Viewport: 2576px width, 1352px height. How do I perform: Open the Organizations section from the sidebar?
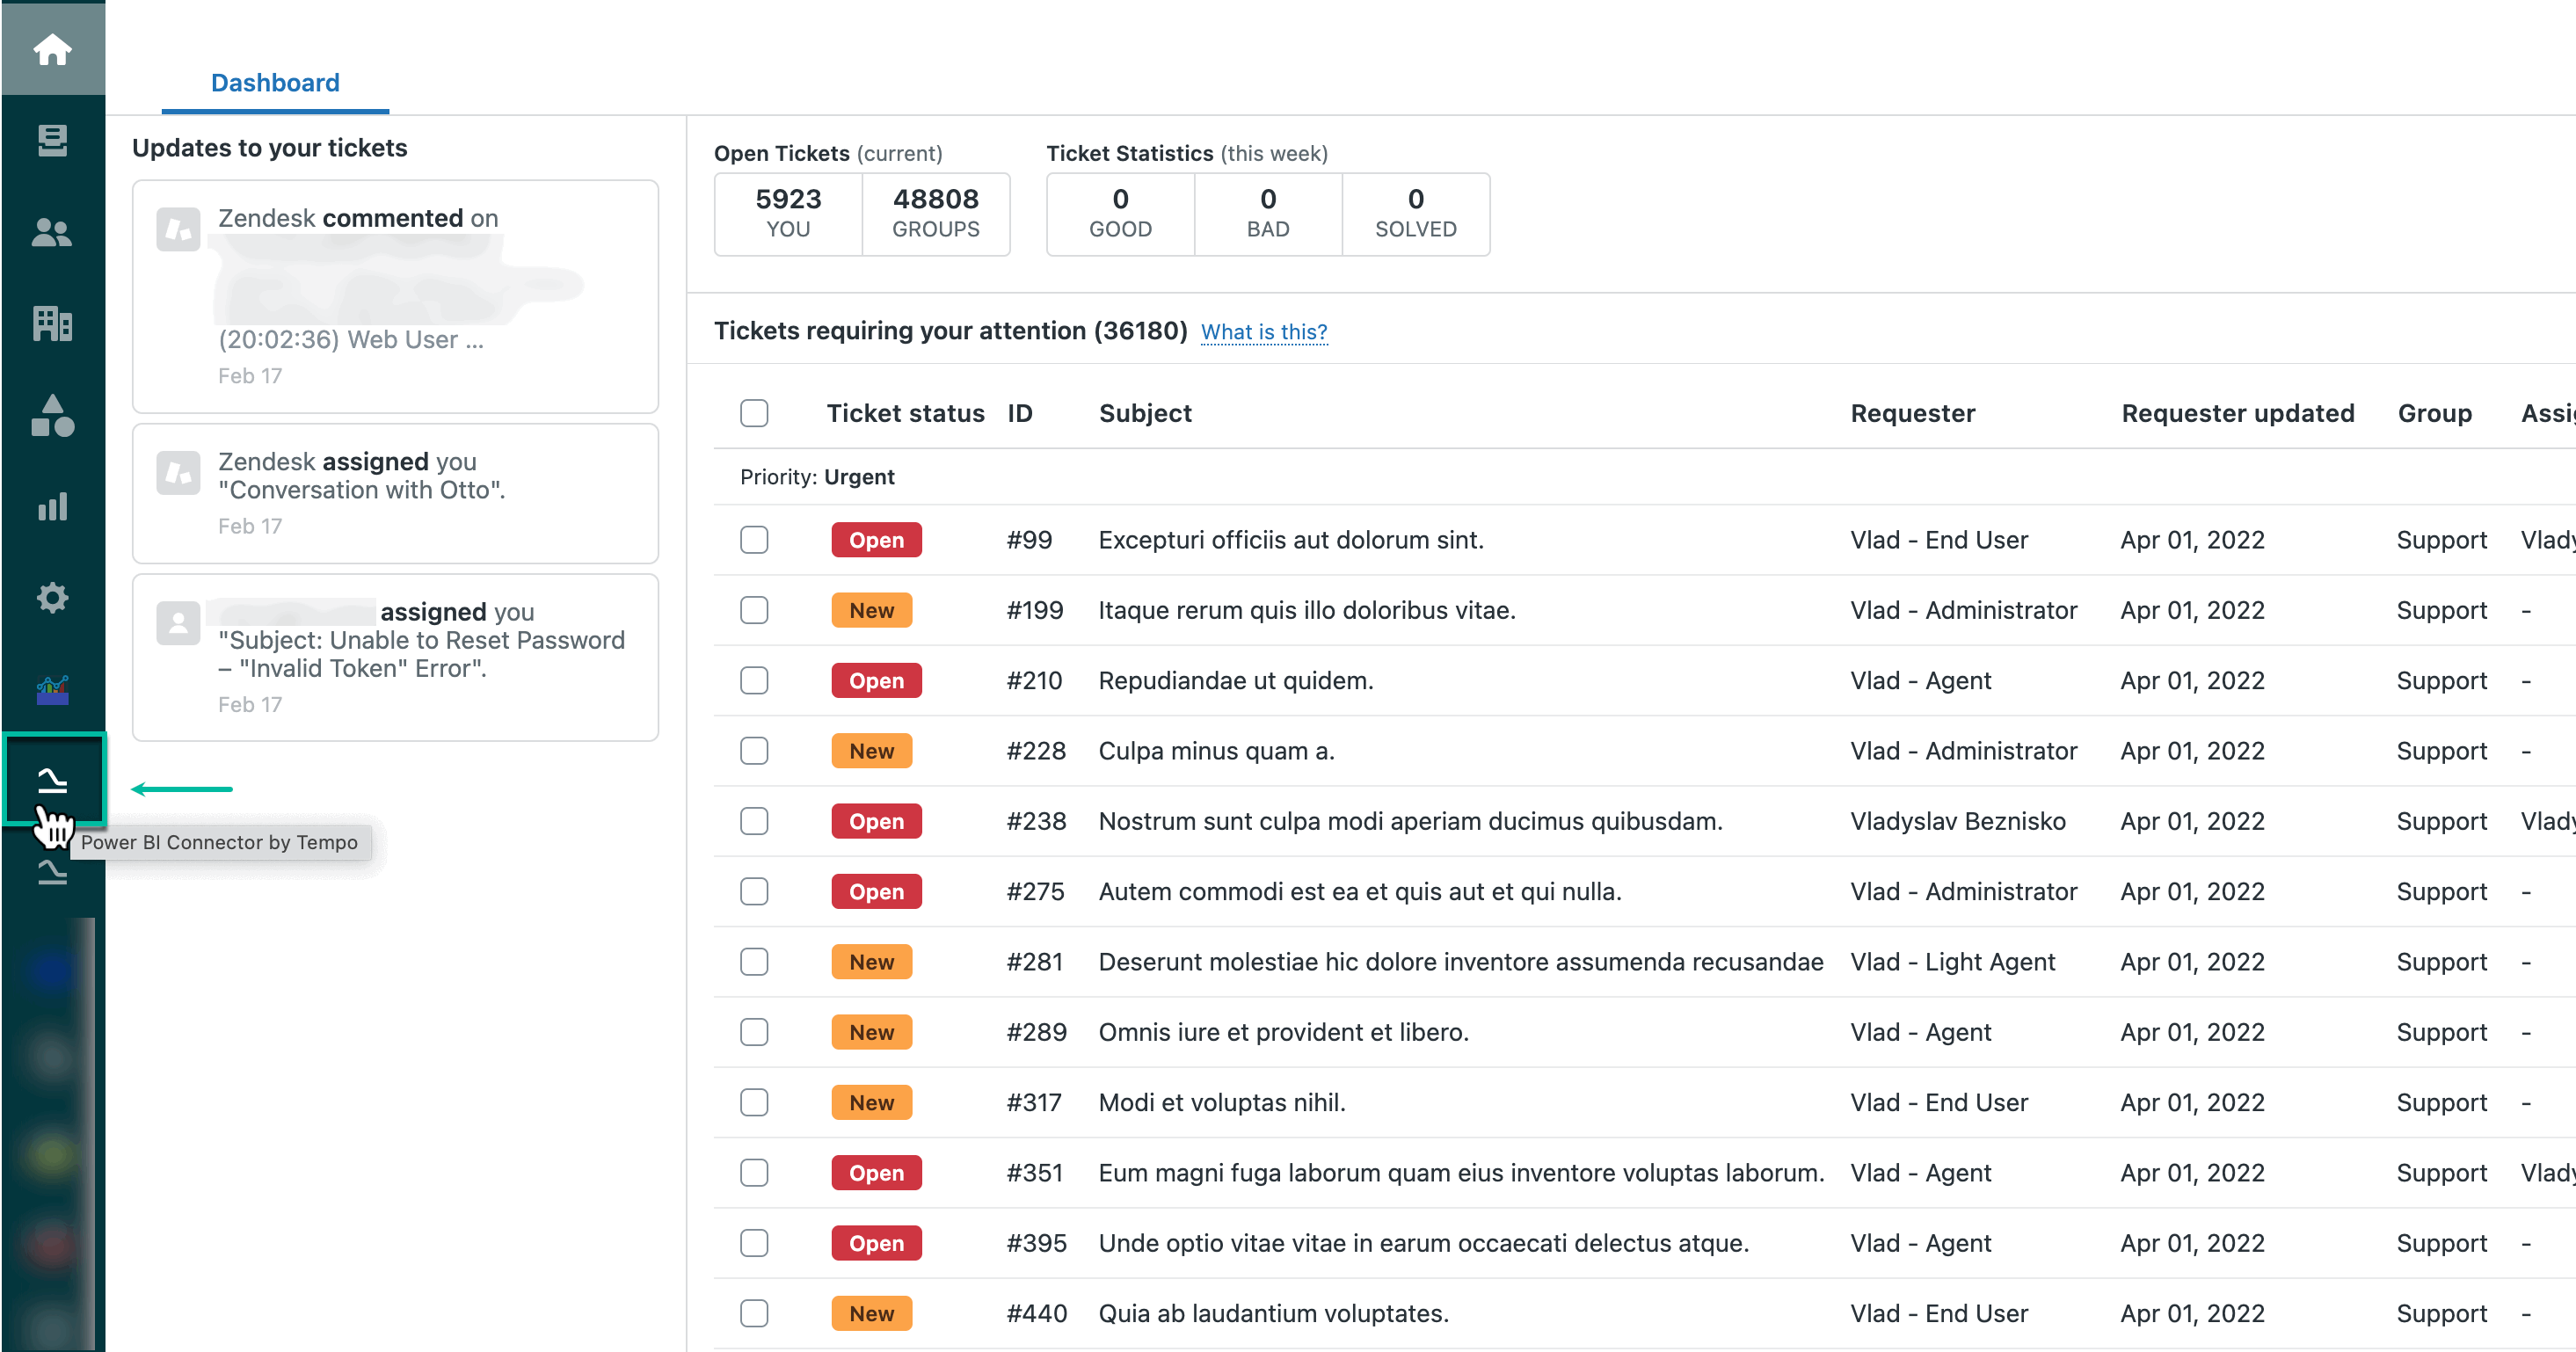pyautogui.click(x=52, y=324)
